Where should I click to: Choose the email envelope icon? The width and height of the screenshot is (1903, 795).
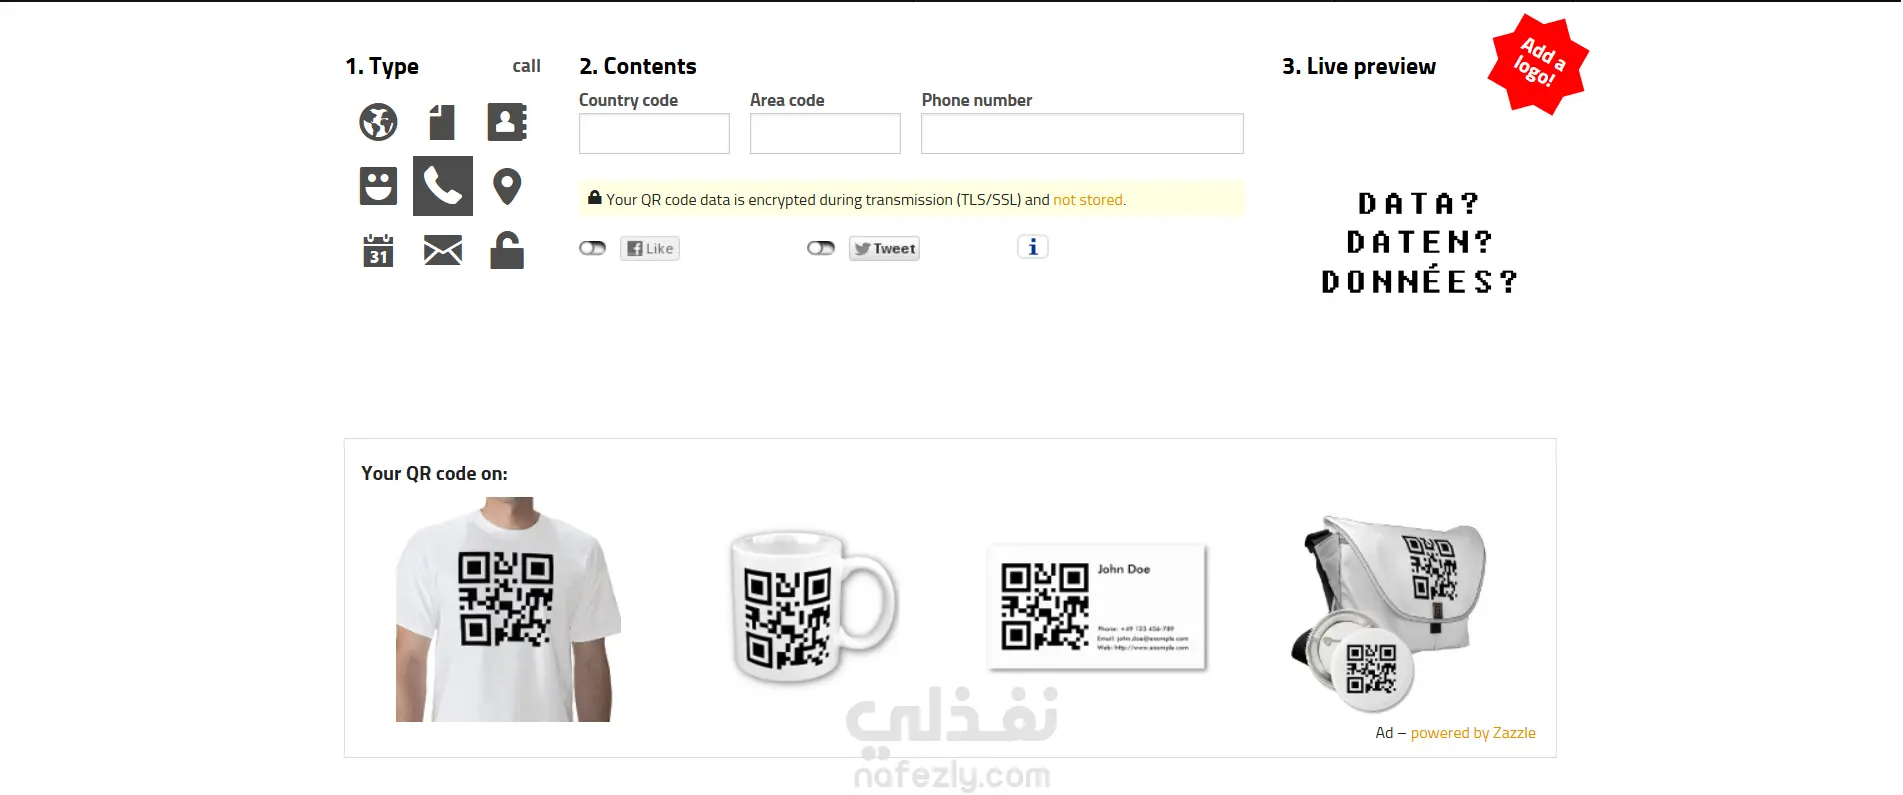tap(443, 250)
